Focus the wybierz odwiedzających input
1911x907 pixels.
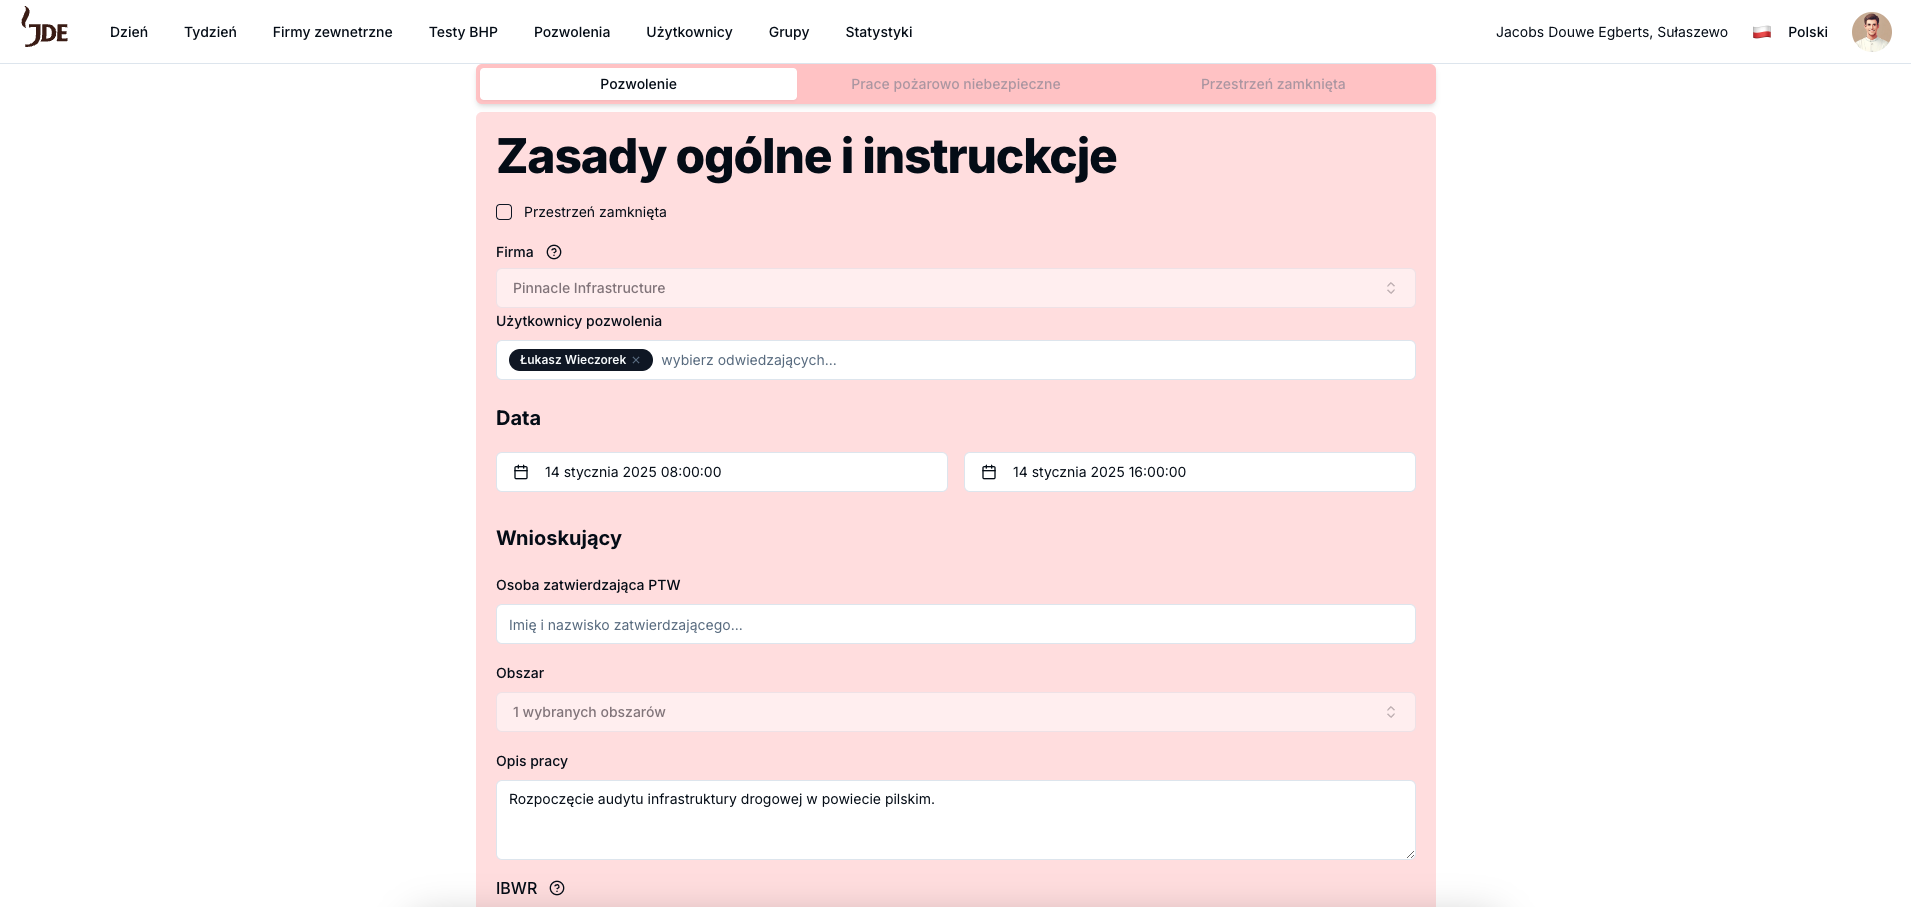tap(1030, 360)
